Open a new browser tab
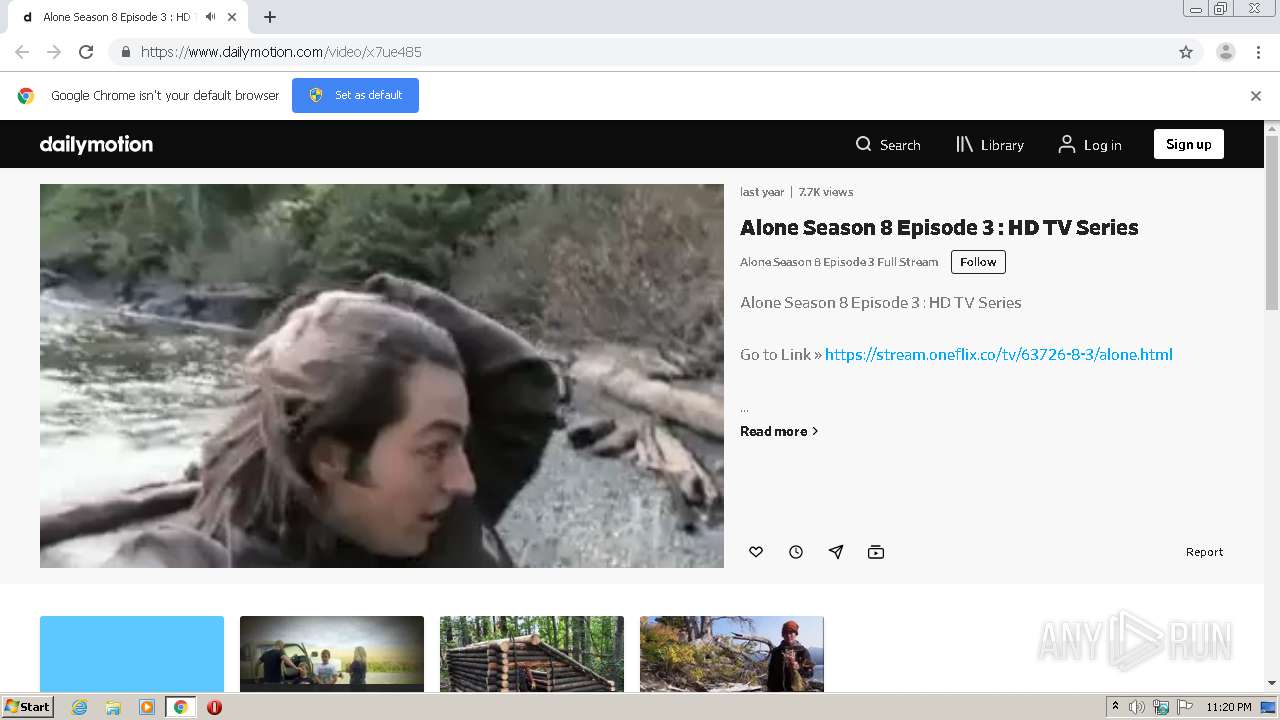The width and height of the screenshot is (1280, 720). coord(270,17)
